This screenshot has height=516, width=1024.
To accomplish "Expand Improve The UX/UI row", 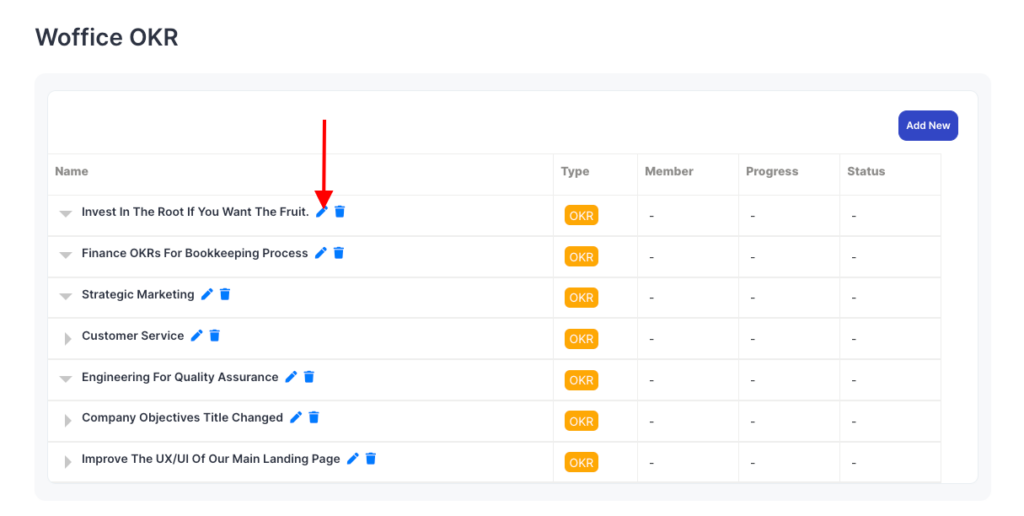I will tap(67, 461).
